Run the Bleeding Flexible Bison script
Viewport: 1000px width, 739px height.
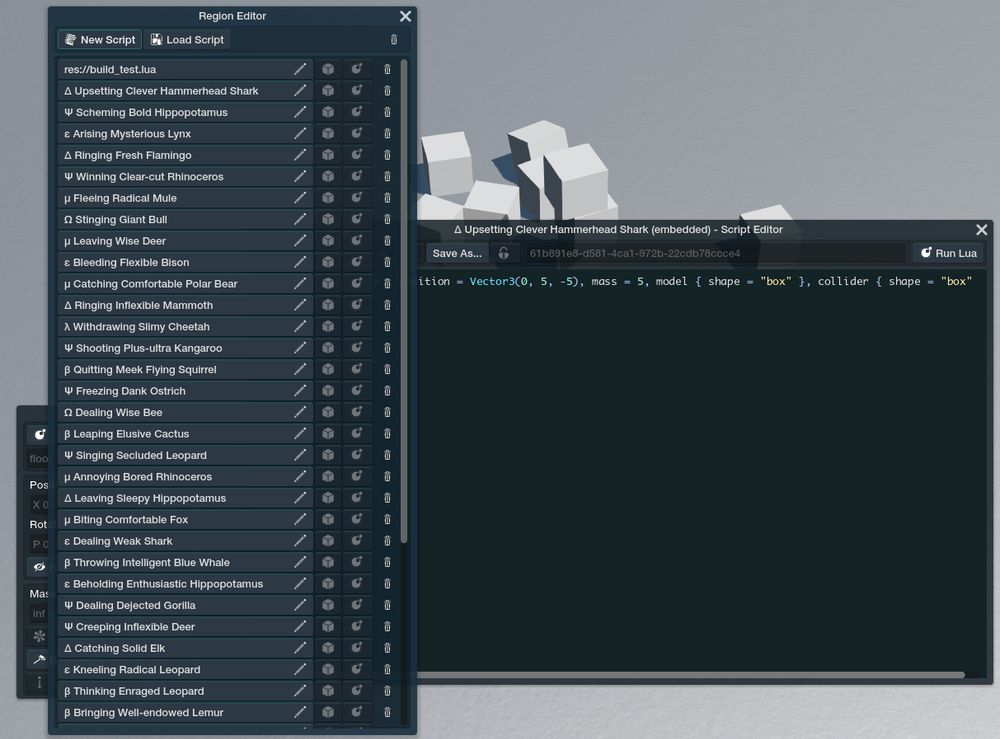tap(357, 262)
